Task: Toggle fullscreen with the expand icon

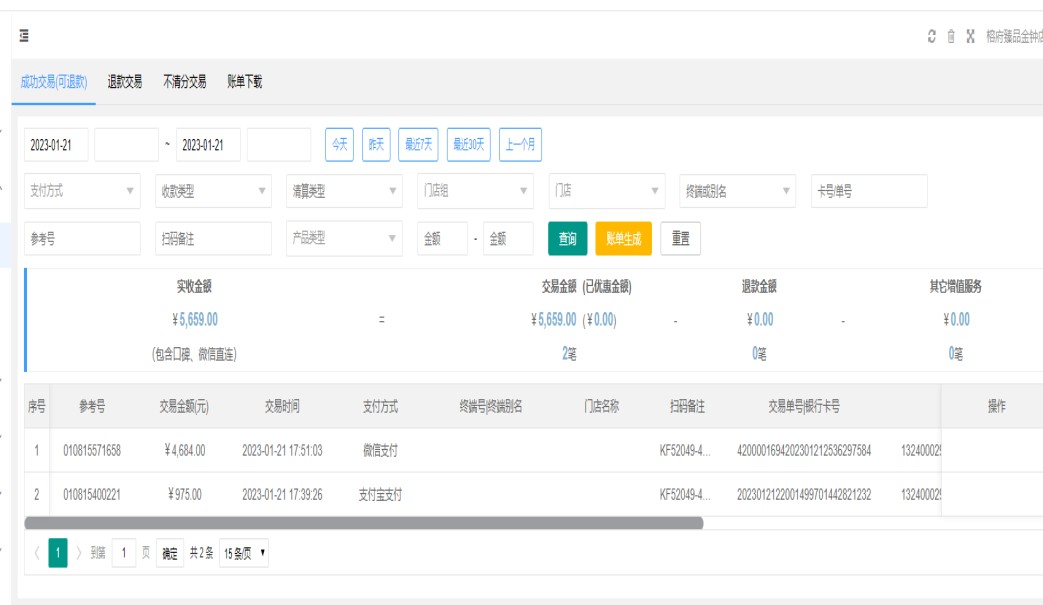Action: coord(970,36)
